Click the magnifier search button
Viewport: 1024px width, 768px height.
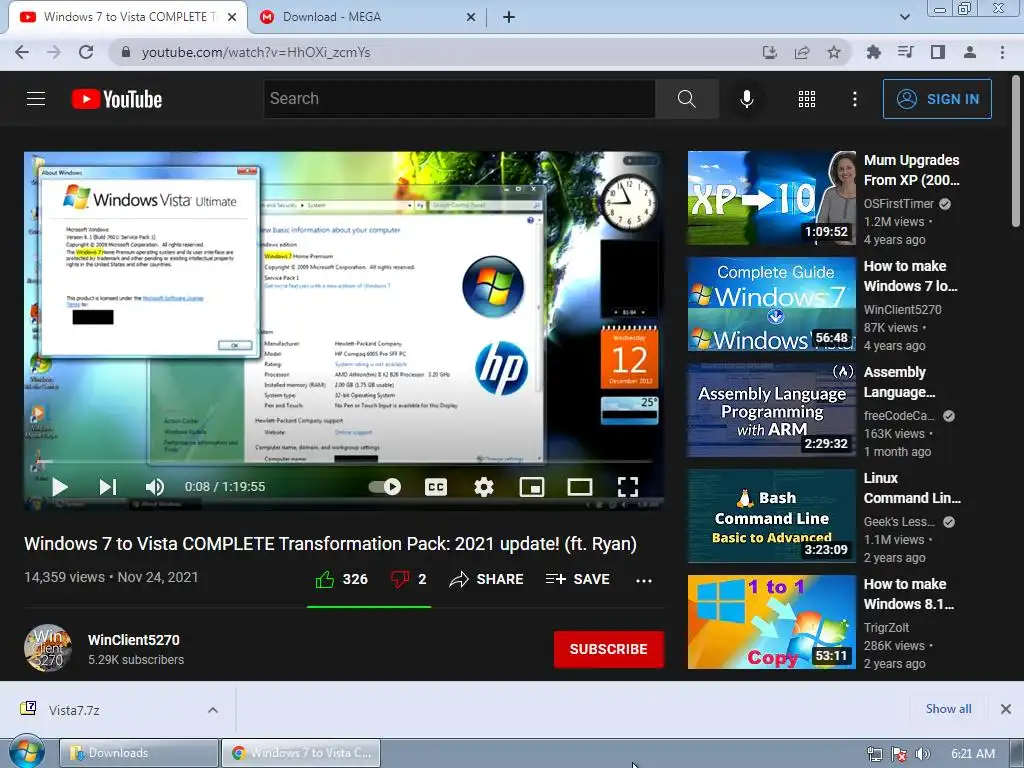coord(686,99)
